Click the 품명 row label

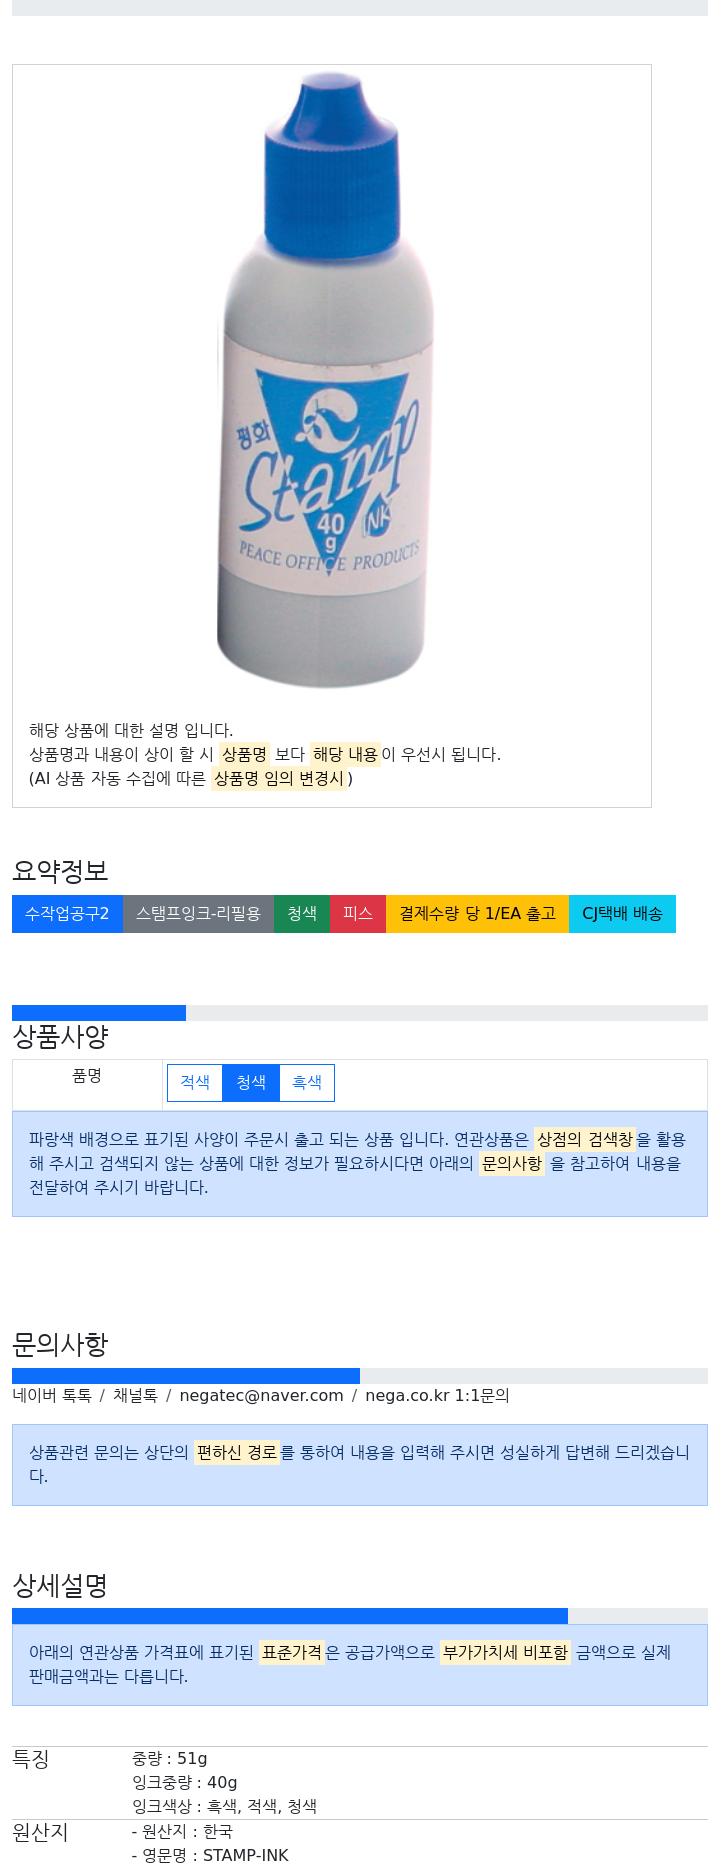(x=87, y=1076)
